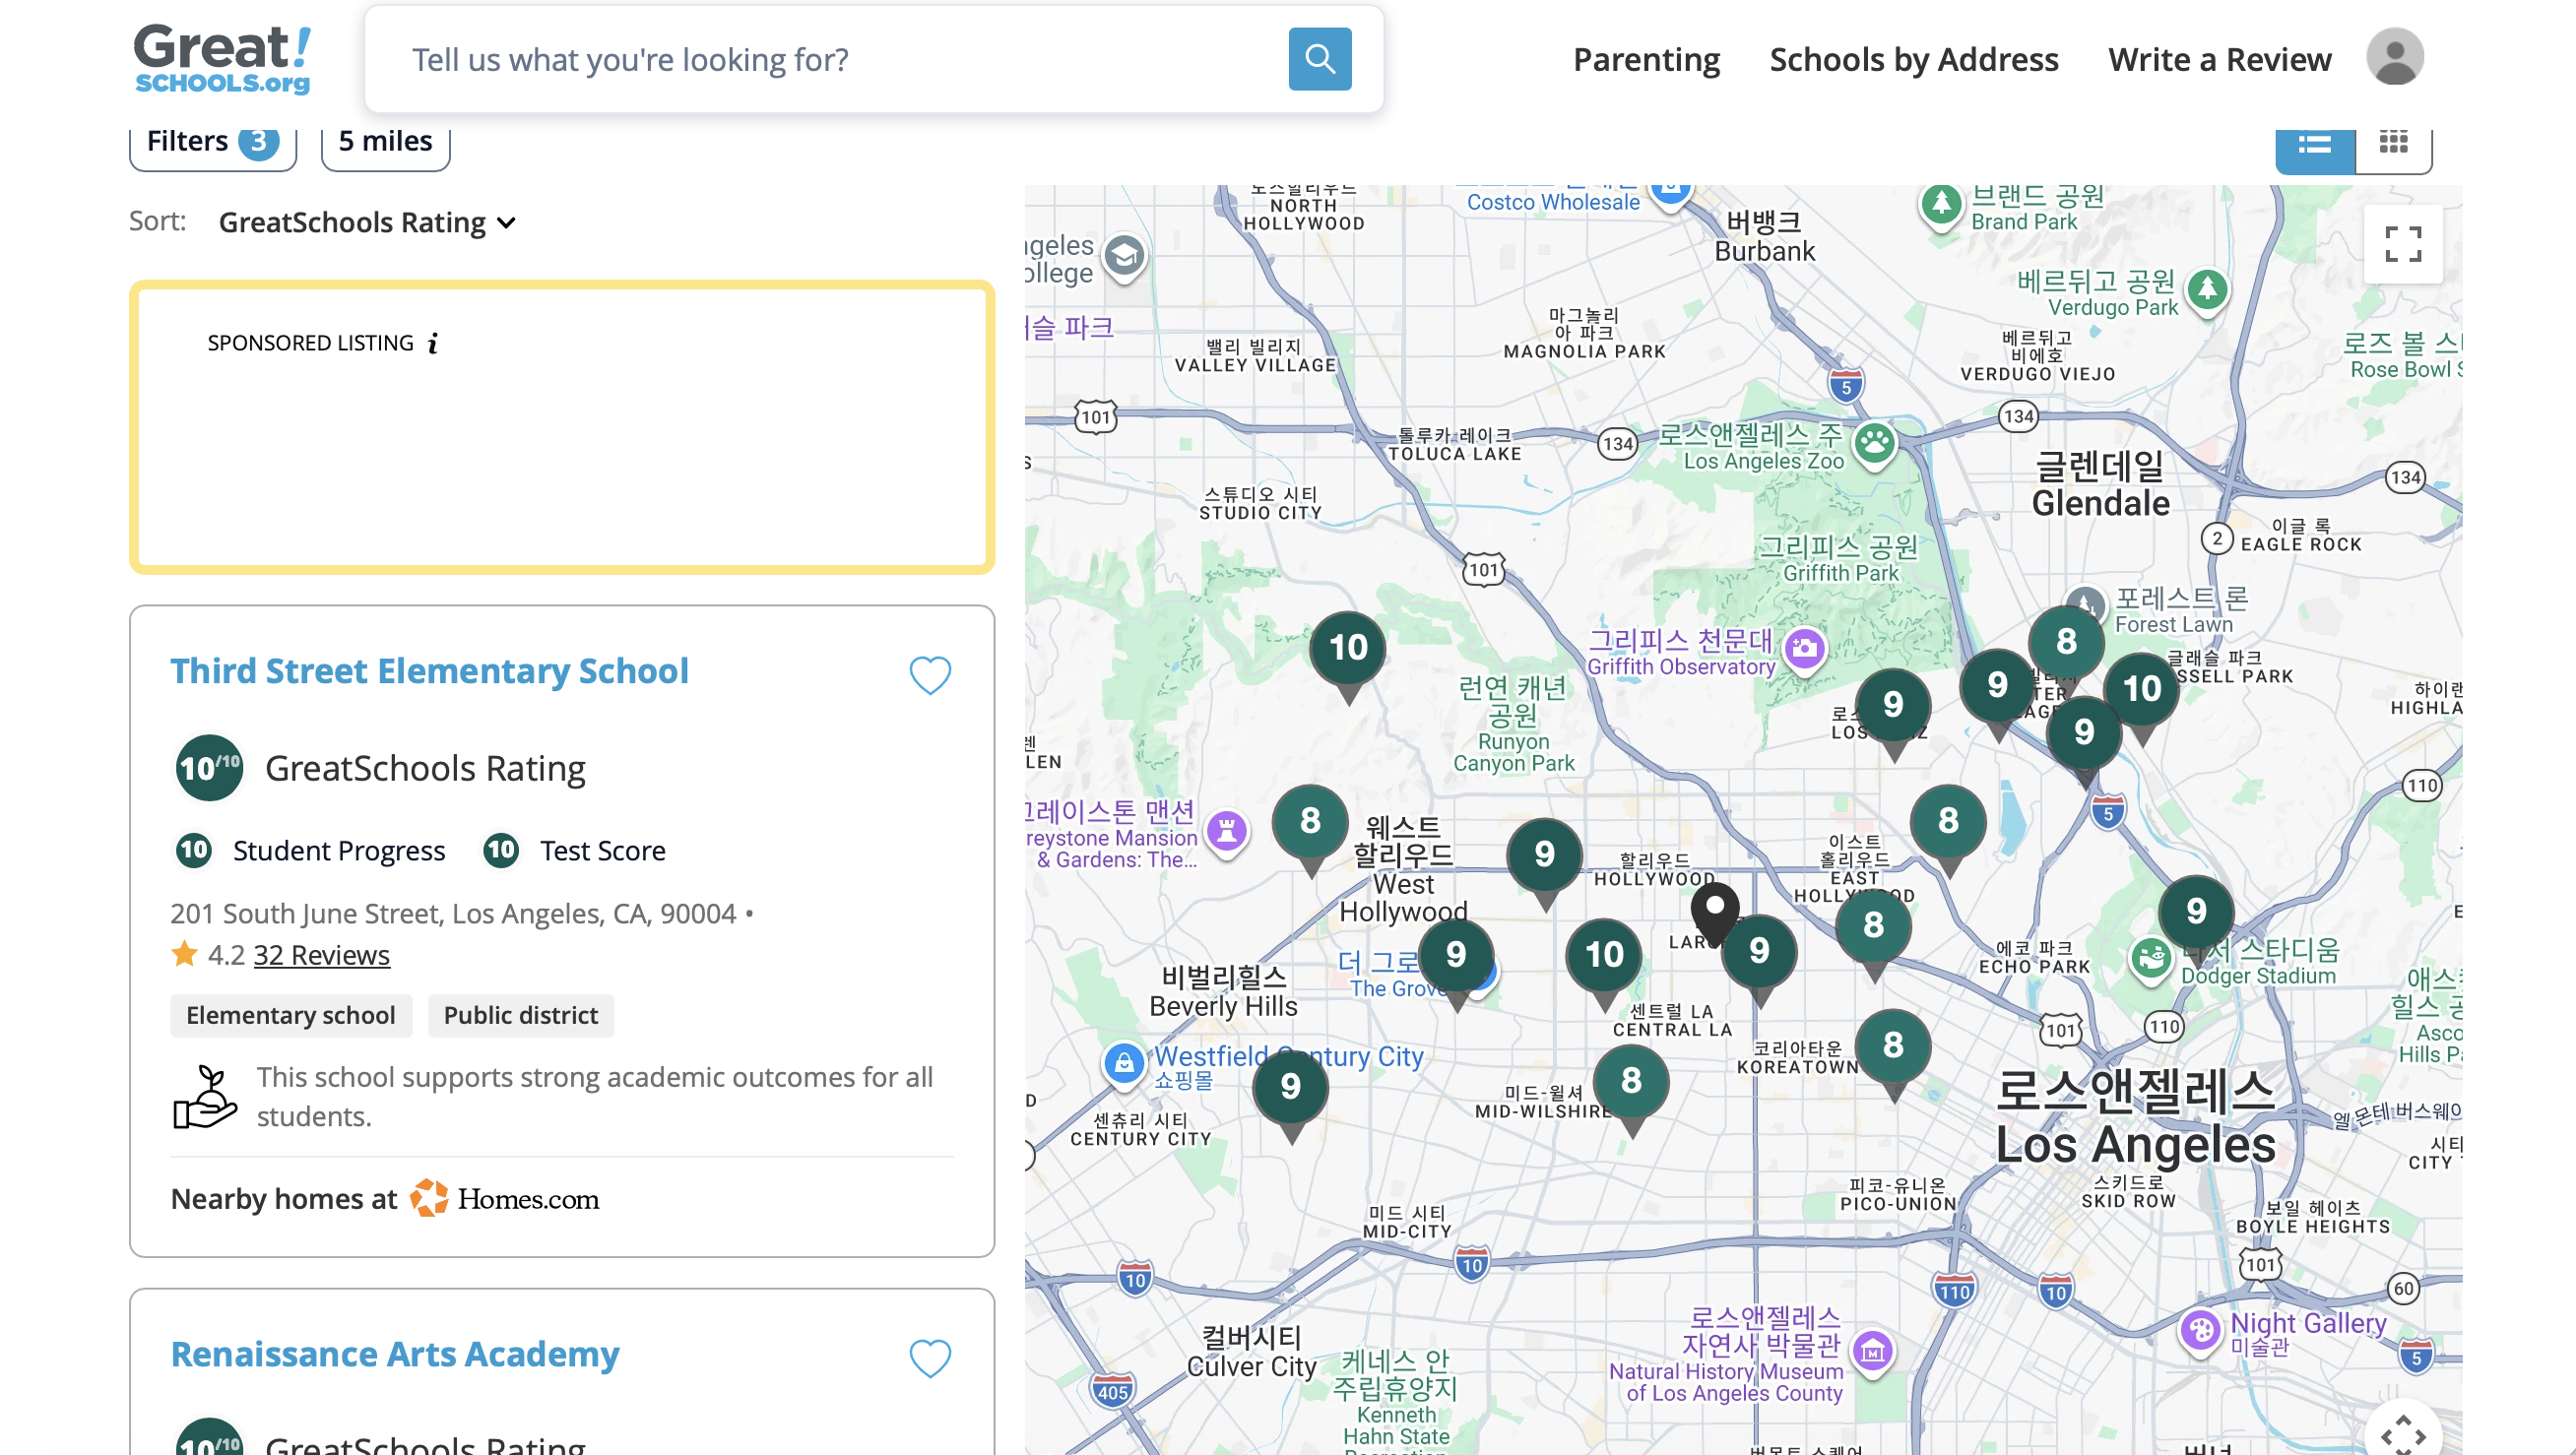Viewport: 2576px width, 1455px height.
Task: Favorite Third Street Elementary School with heart
Action: (x=930, y=675)
